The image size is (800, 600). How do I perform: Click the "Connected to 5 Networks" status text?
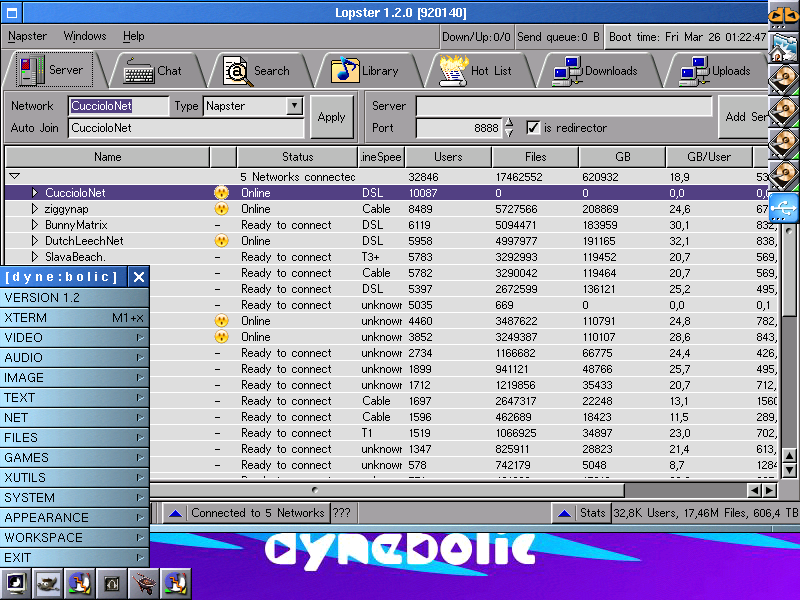(258, 513)
